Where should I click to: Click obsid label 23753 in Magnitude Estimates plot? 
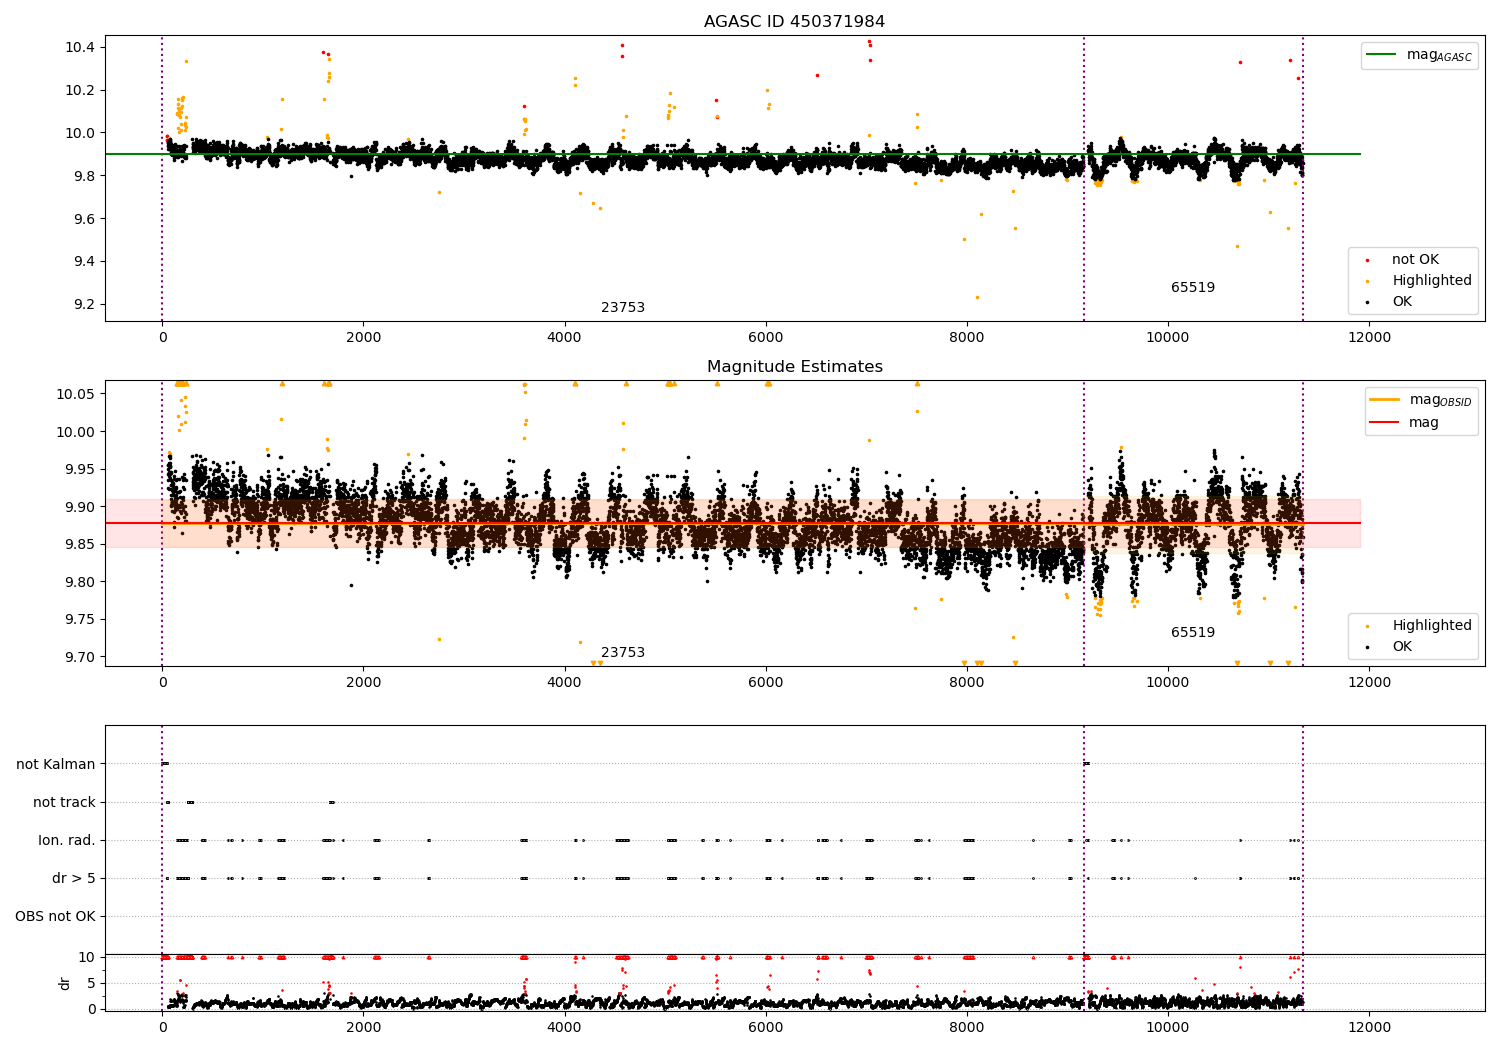[x=623, y=653]
